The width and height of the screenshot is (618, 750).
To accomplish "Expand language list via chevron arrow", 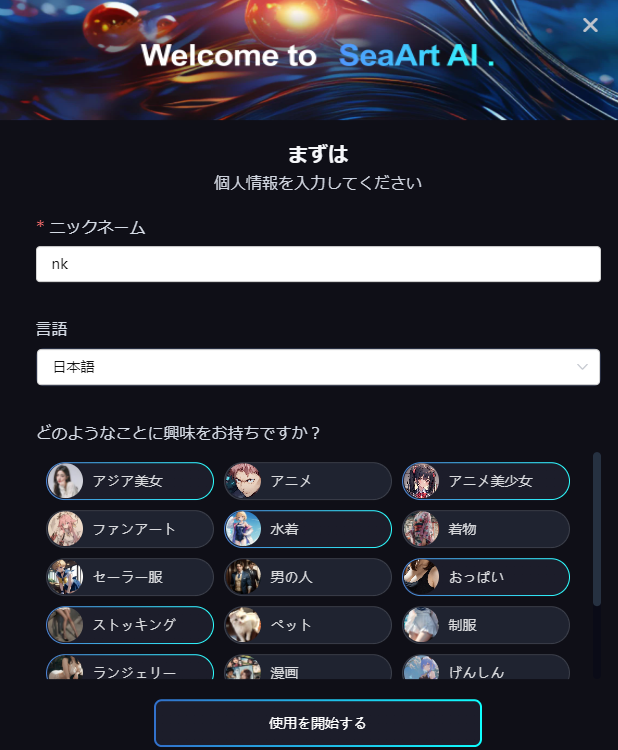I will [582, 367].
